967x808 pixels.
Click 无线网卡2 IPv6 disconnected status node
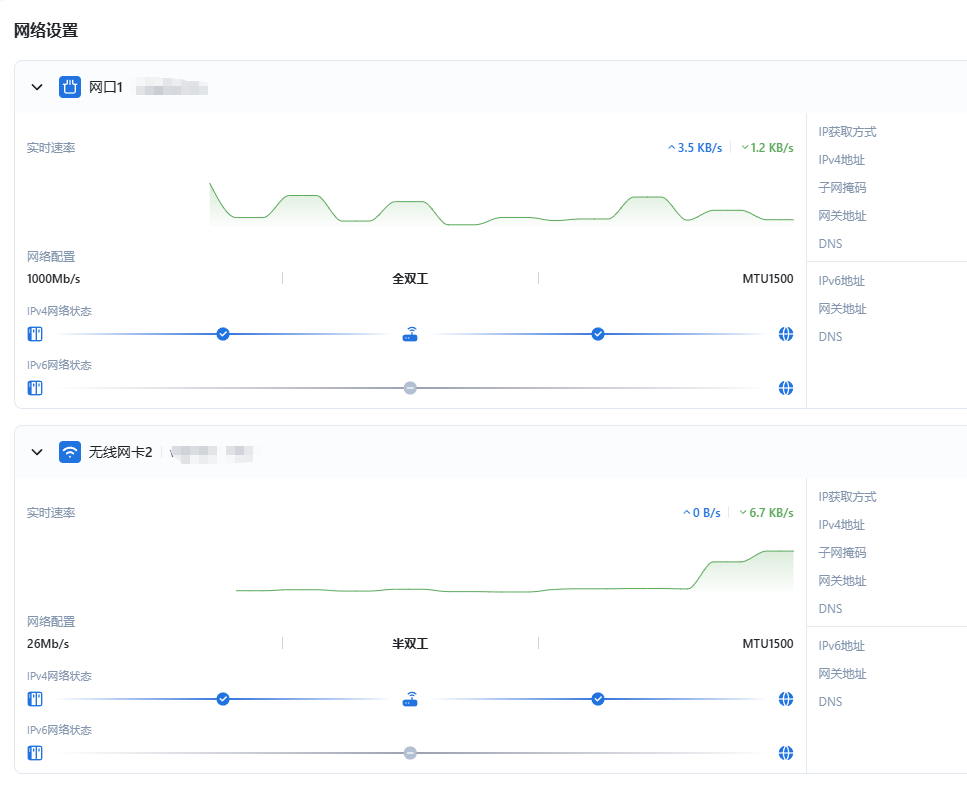(410, 753)
